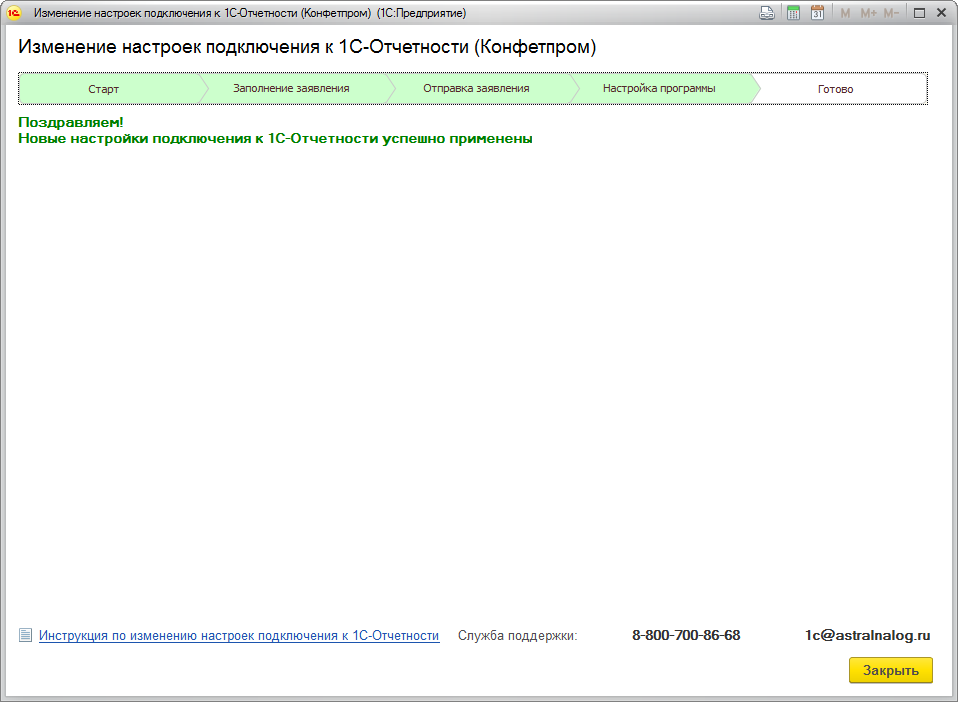Click the document icon beside the instruction link
The height and width of the screenshot is (702, 958).
(x=25, y=635)
